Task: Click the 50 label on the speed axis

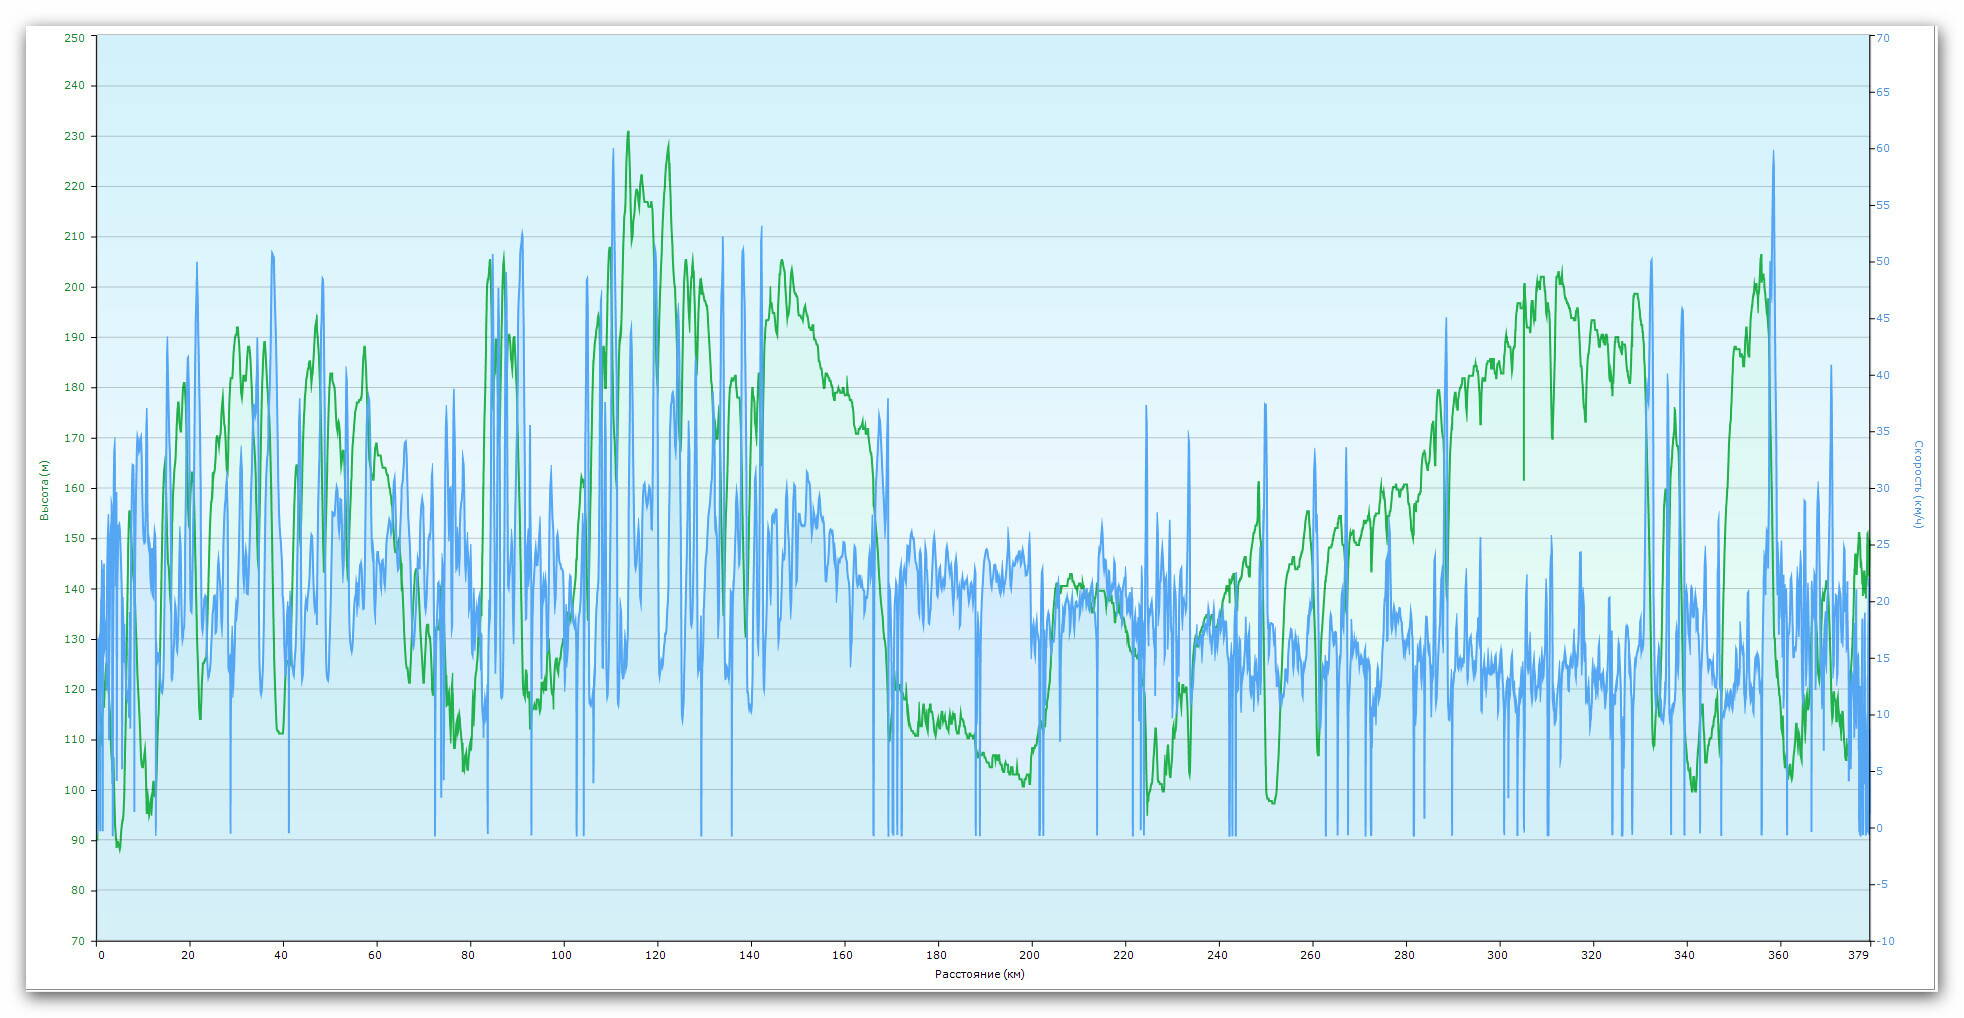Action: tap(1882, 262)
